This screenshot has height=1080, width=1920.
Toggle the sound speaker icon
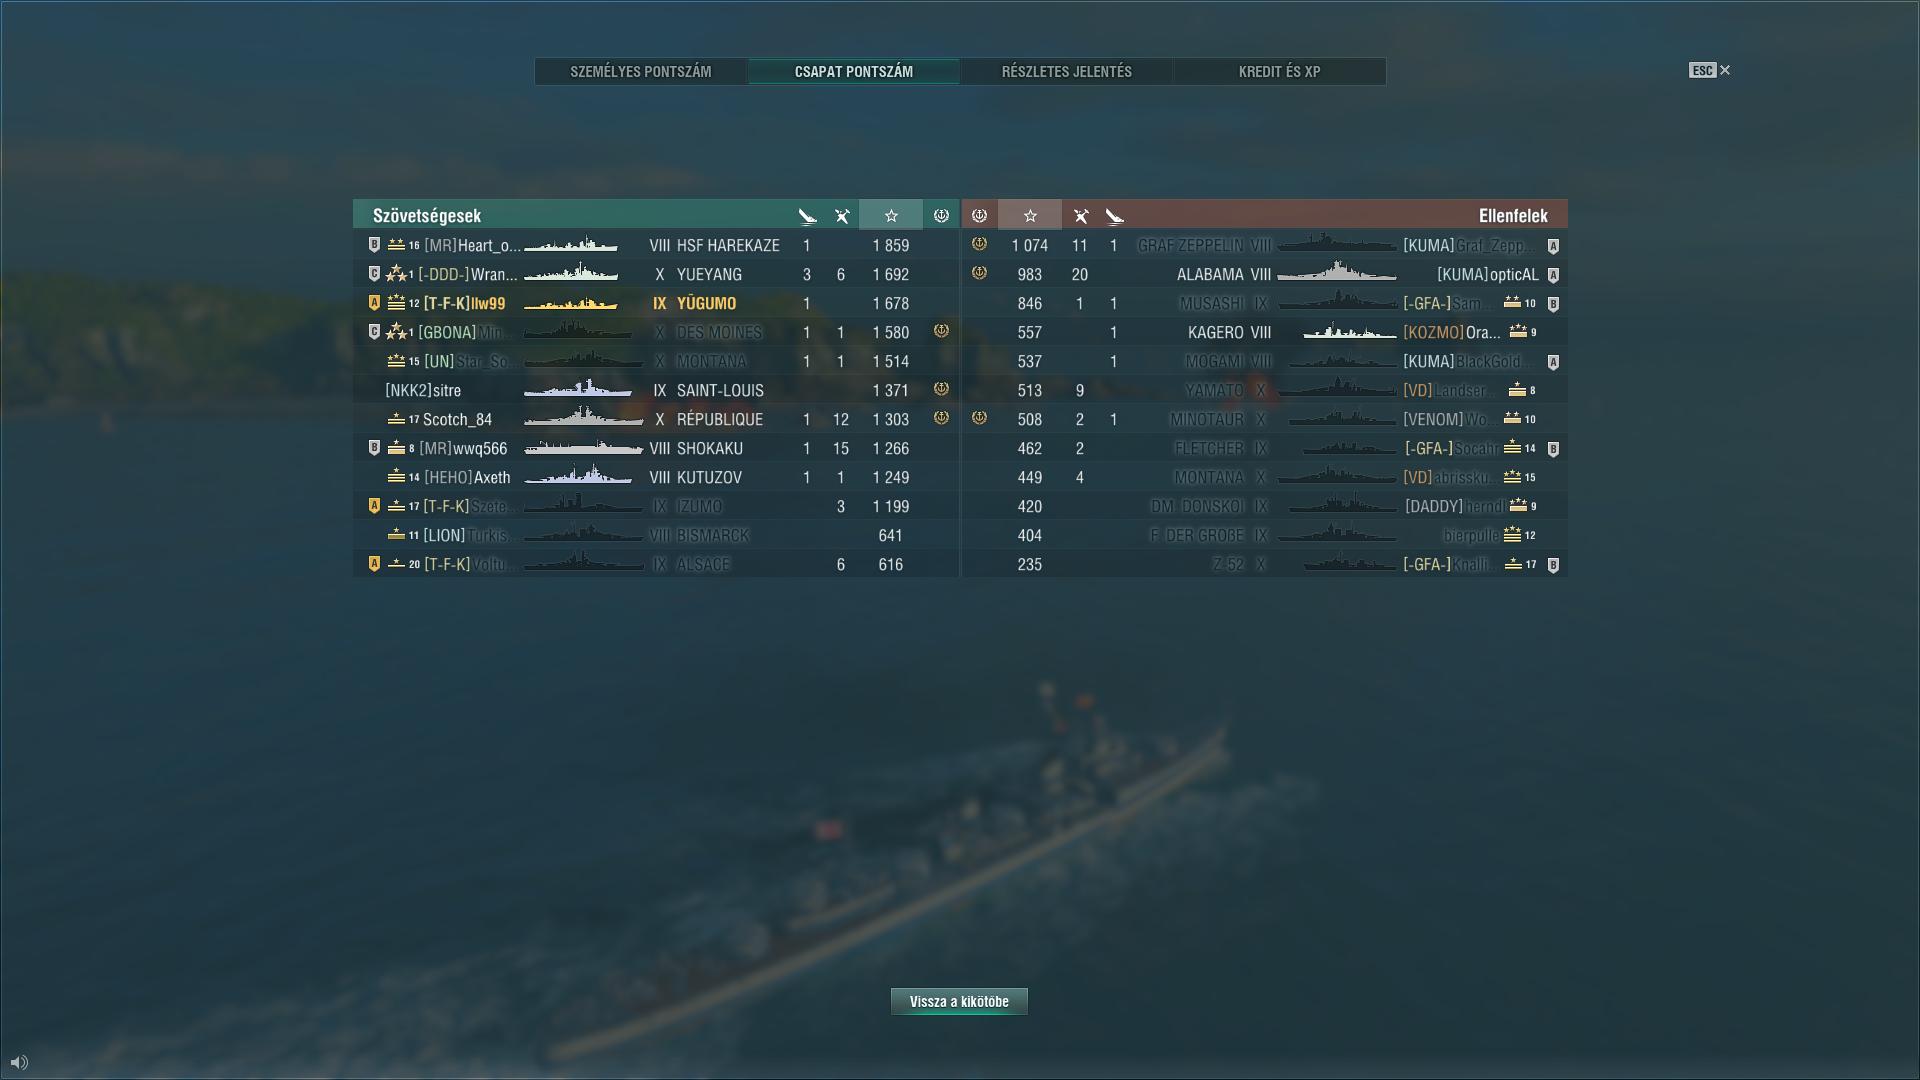pos(19,1062)
